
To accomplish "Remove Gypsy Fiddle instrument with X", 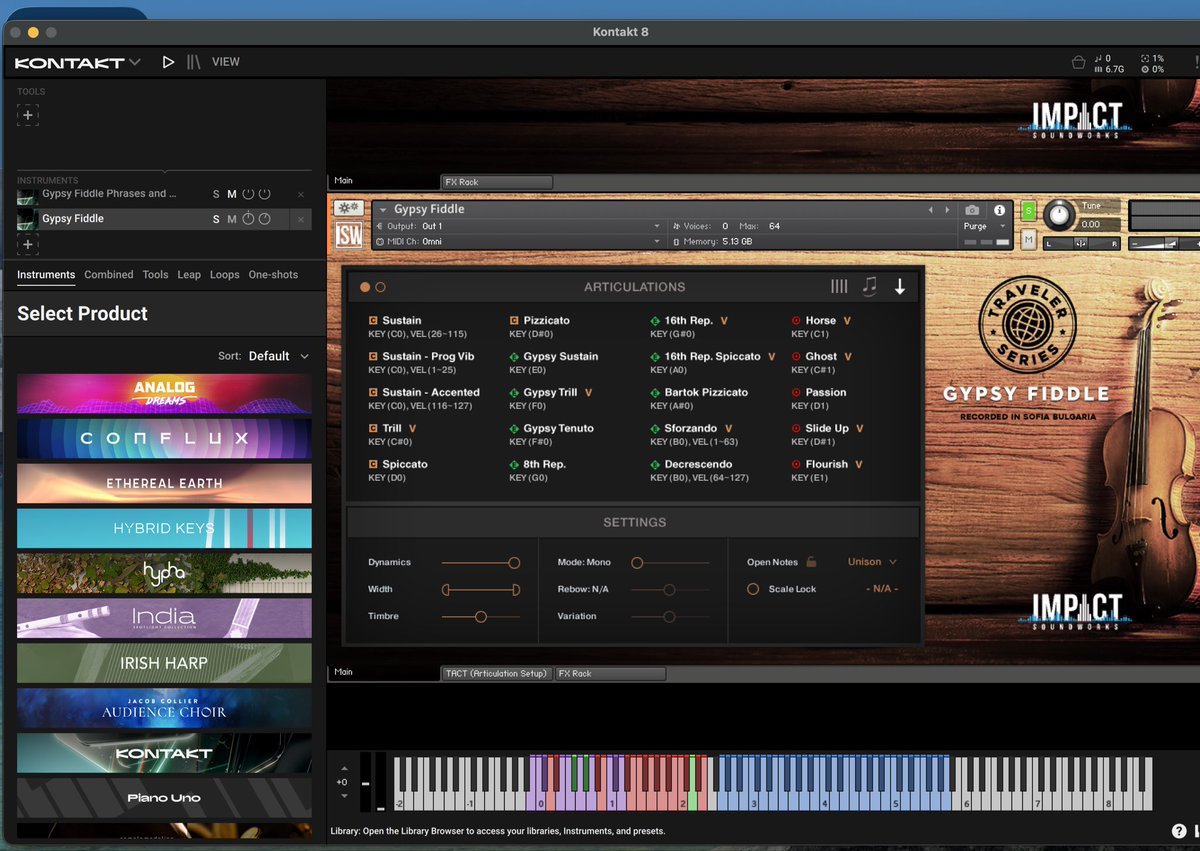I will click(301, 219).
